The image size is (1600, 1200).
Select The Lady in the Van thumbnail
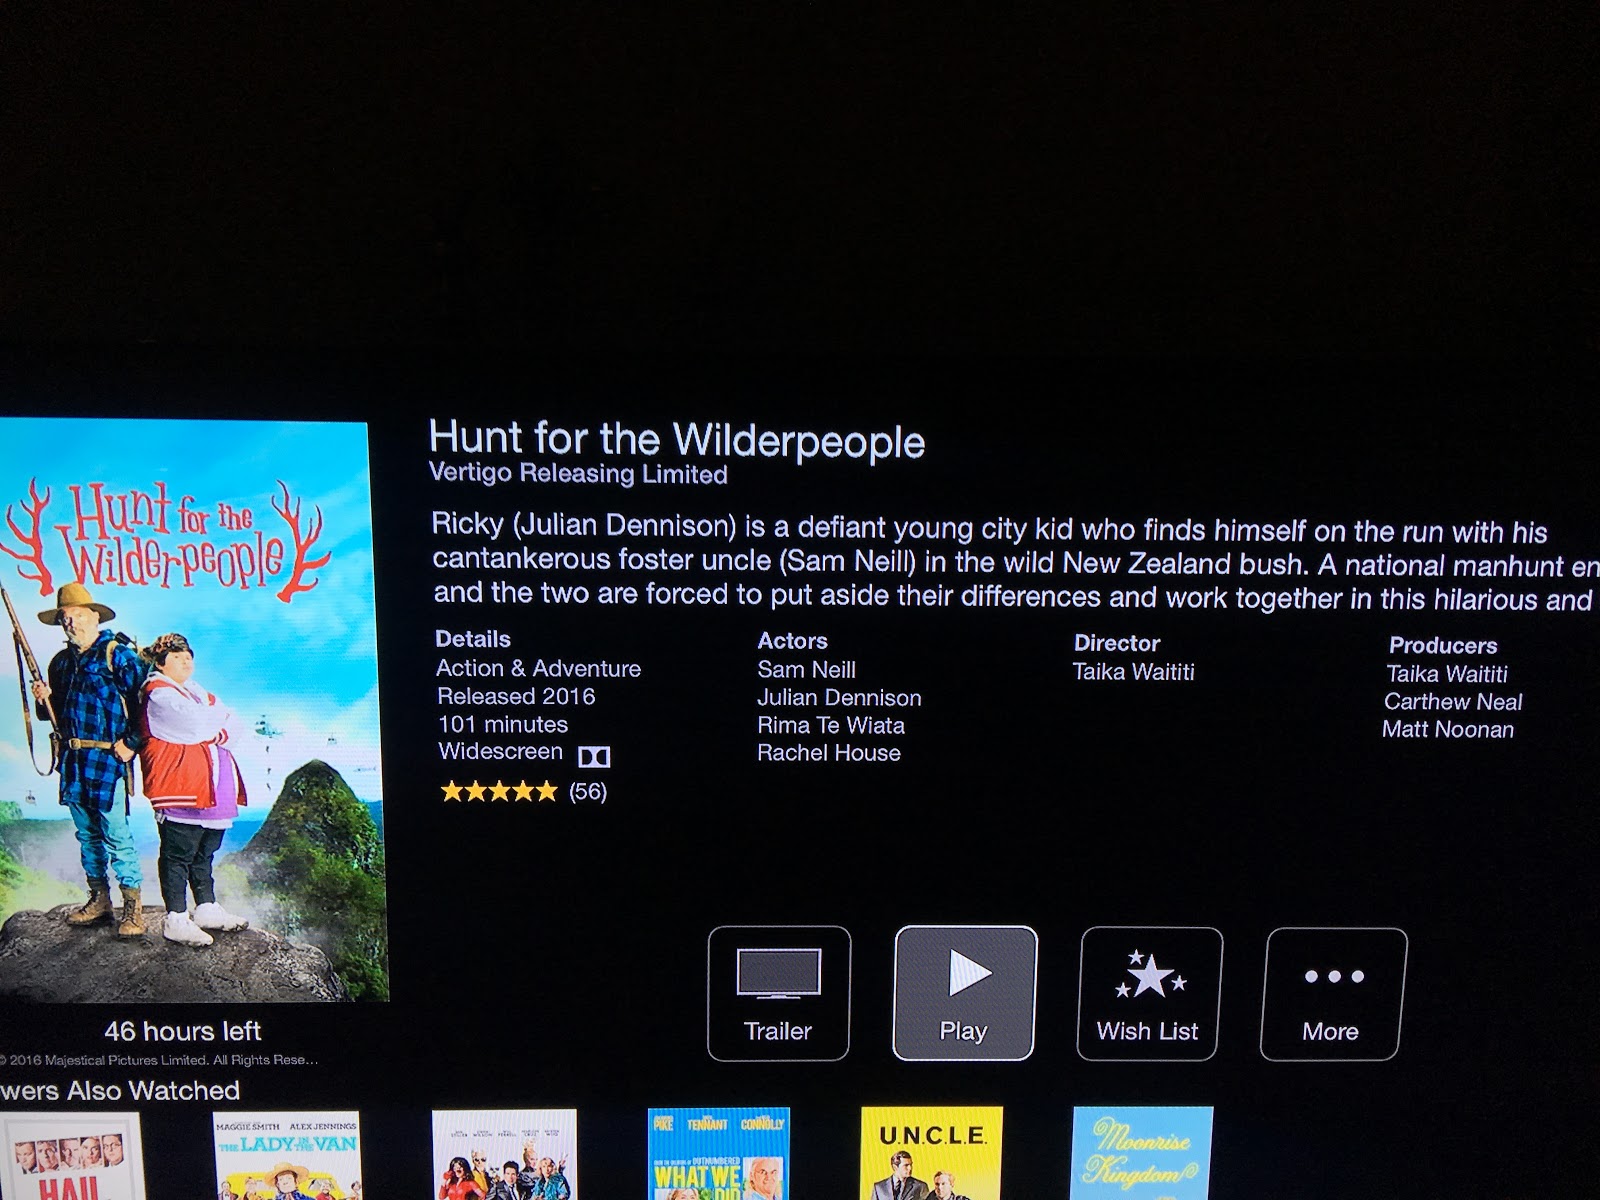pyautogui.click(x=287, y=1157)
